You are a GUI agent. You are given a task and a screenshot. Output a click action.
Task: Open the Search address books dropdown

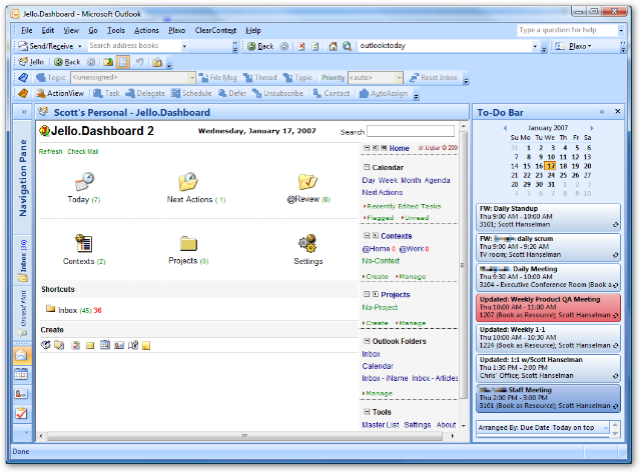pos(184,46)
